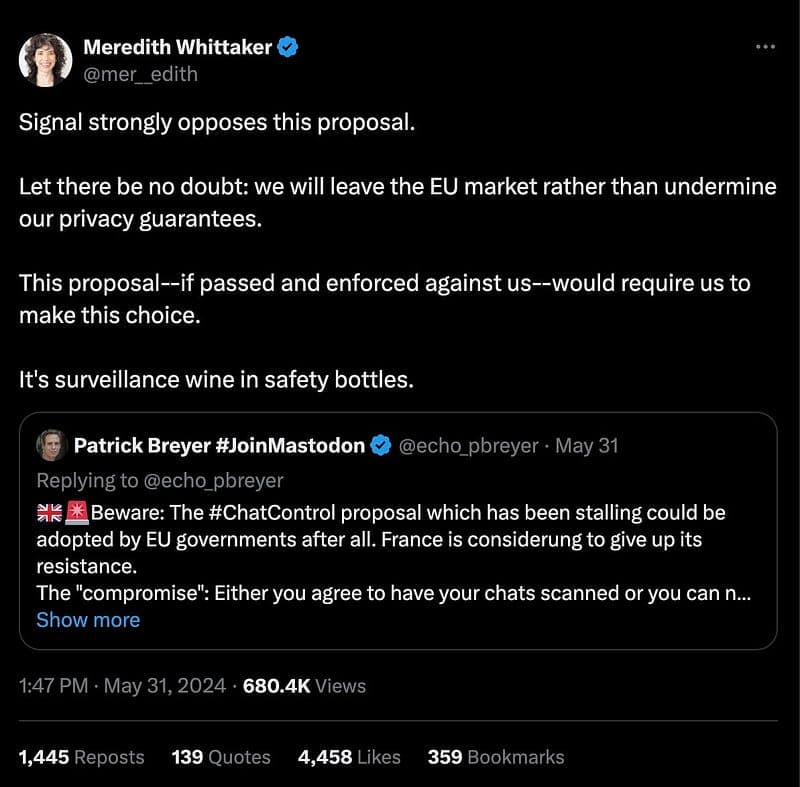This screenshot has height=787, width=800.
Task: Click the verified badge next to Patrick Breyer
Action: (x=381, y=446)
